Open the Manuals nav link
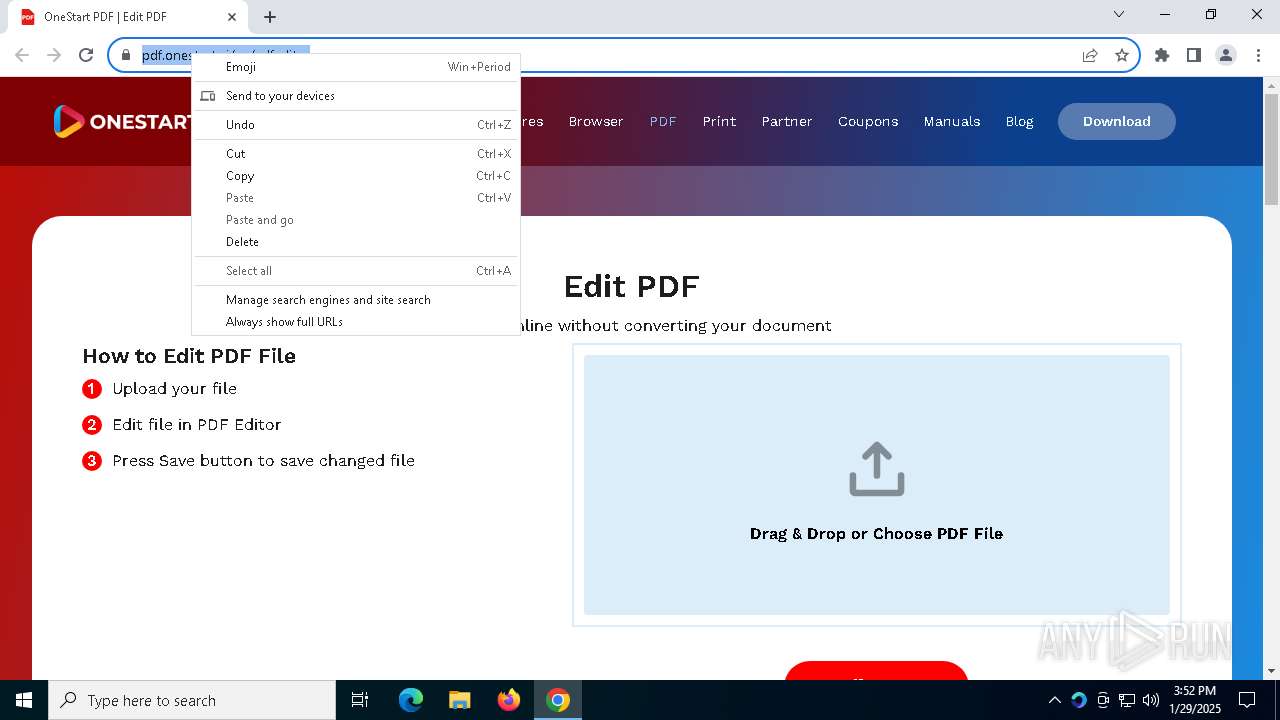This screenshot has width=1280, height=720. point(952,121)
